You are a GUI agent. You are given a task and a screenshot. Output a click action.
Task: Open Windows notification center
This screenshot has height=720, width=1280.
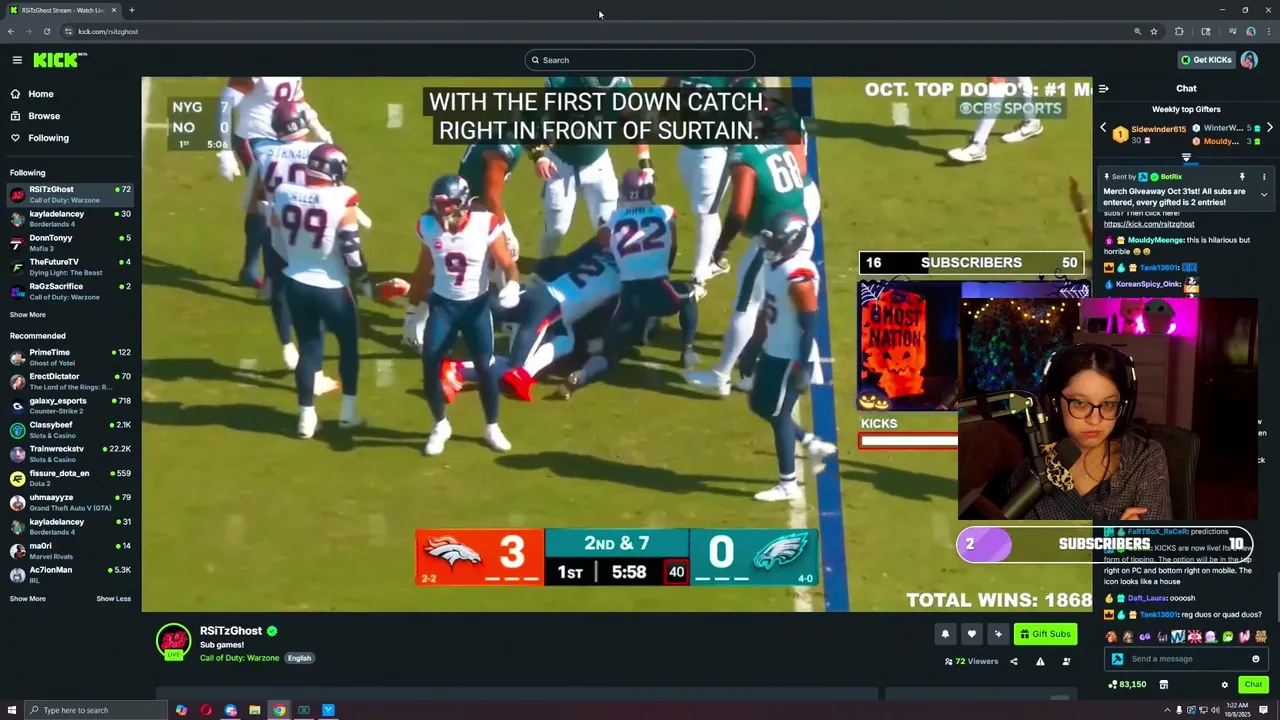(x=1263, y=710)
